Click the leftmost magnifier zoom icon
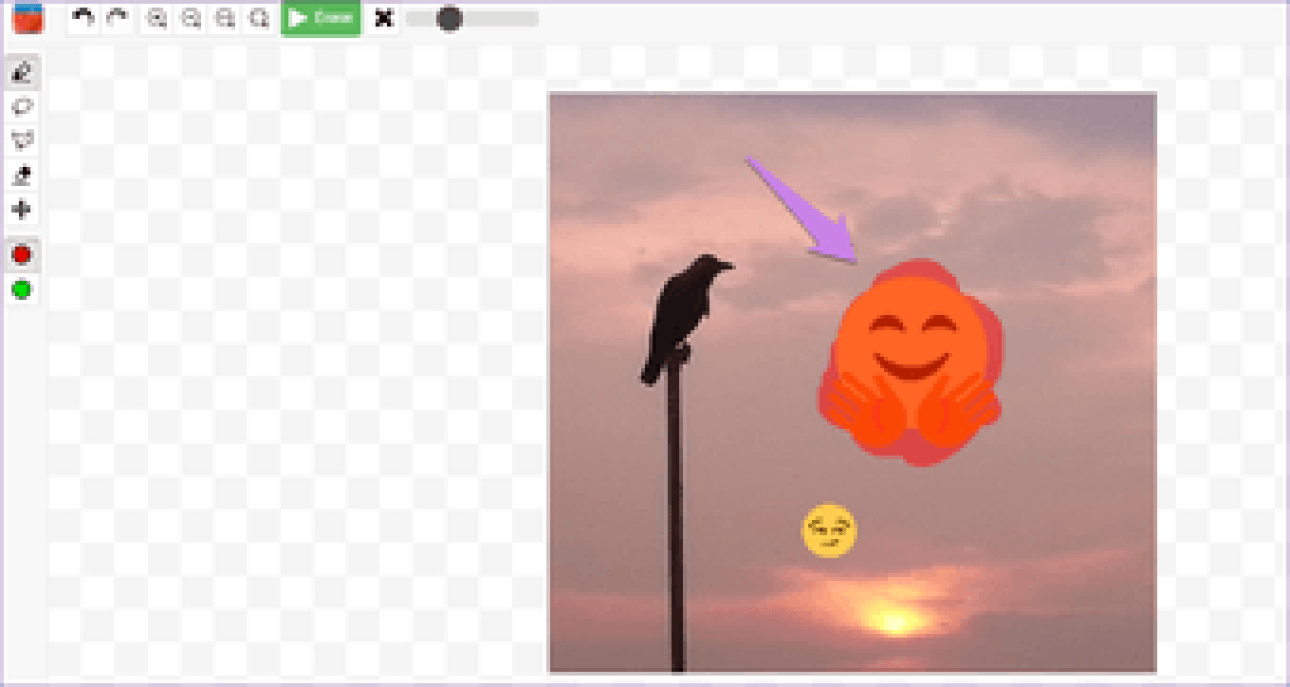1290x687 pixels. point(157,18)
